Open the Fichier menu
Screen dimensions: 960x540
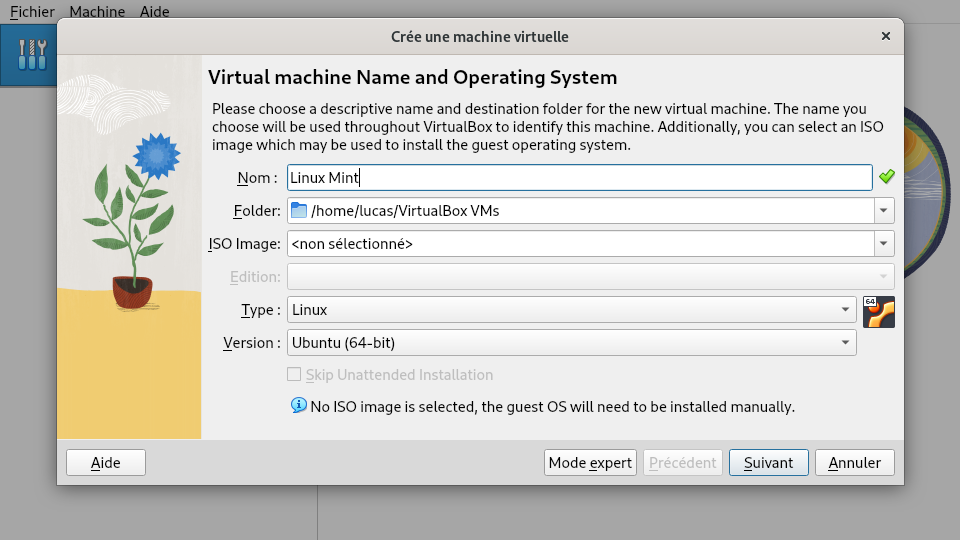pyautogui.click(x=32, y=12)
